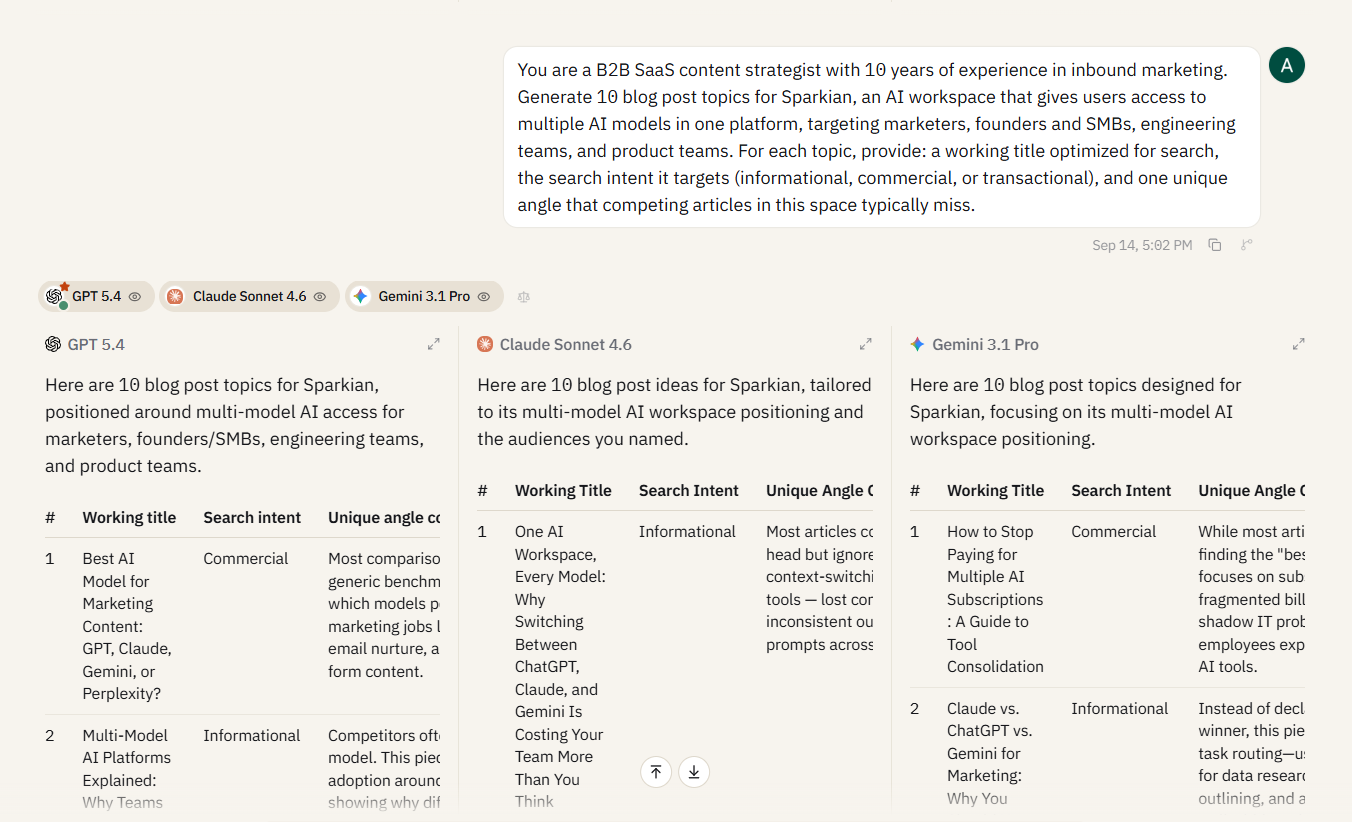Click 'Commercial' cell in Gemini row 1

click(1114, 532)
